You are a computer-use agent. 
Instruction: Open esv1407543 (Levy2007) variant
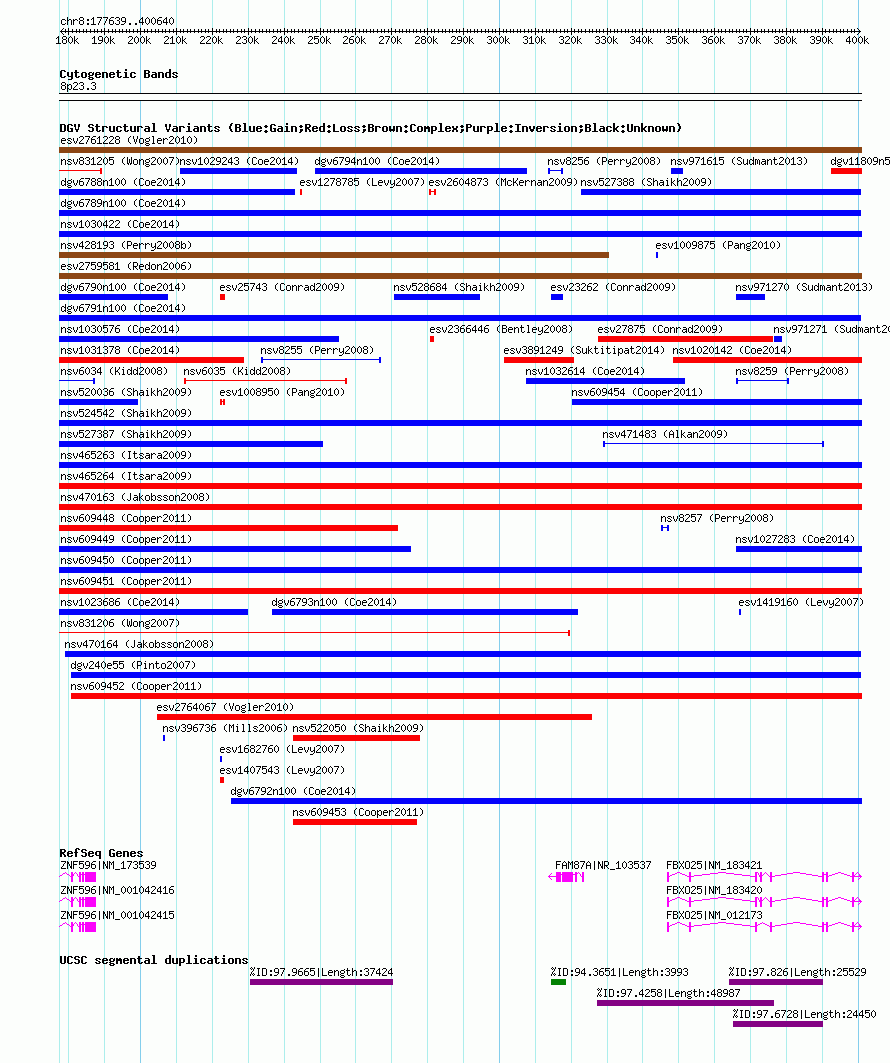pos(222,780)
